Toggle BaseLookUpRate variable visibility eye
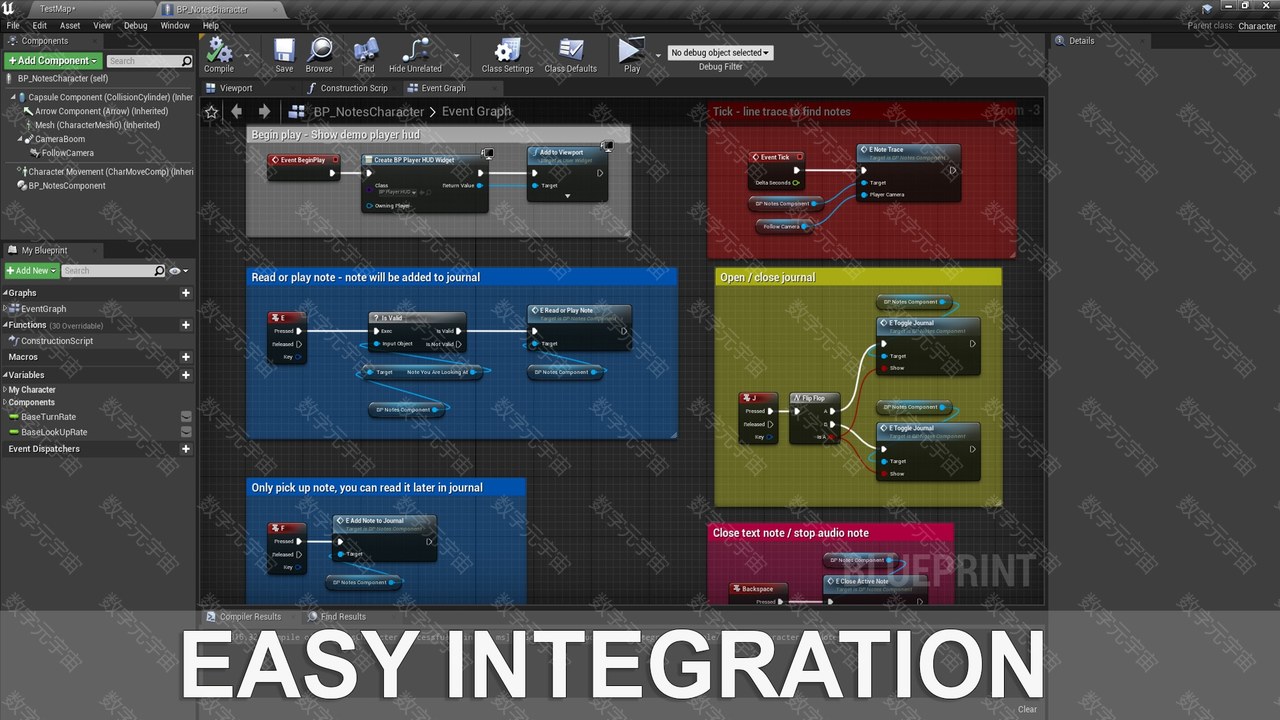The height and width of the screenshot is (720, 1280). (x=186, y=432)
